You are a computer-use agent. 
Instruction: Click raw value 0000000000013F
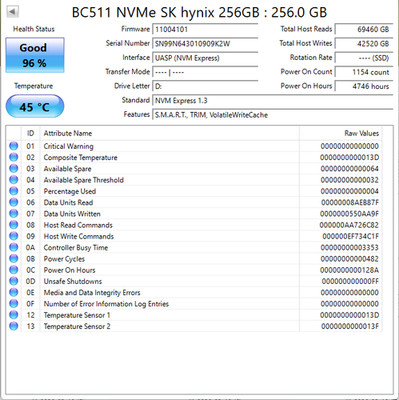point(350,326)
